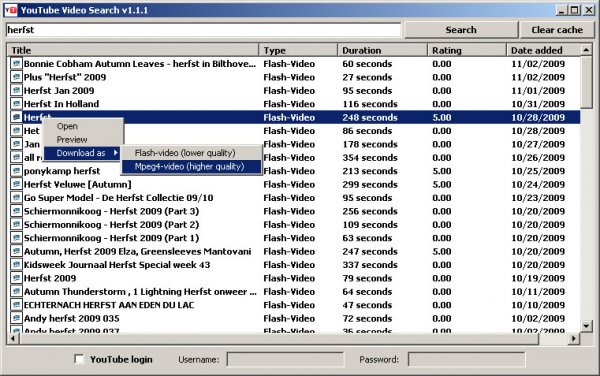The image size is (600, 376).
Task: Click the vertical scrollbar thumb
Action: point(586,82)
